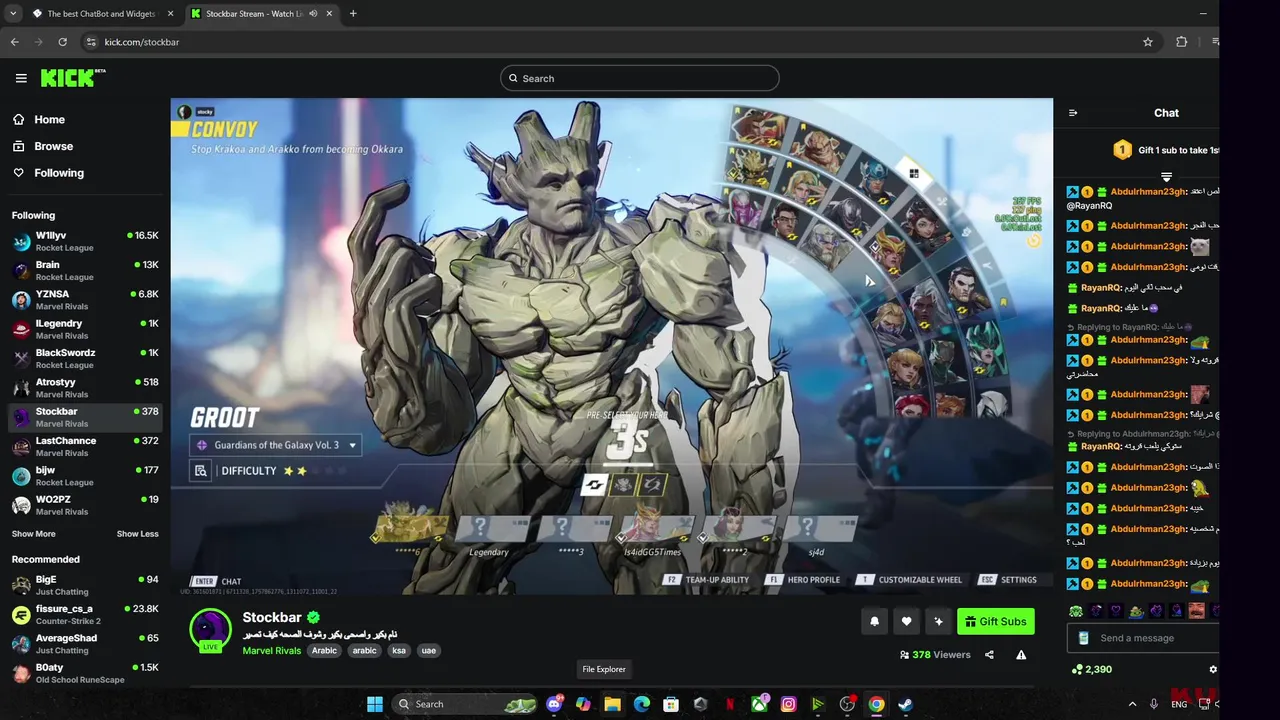Click the 2,390 channel points balance
The image size is (1280, 720).
click(1091, 670)
